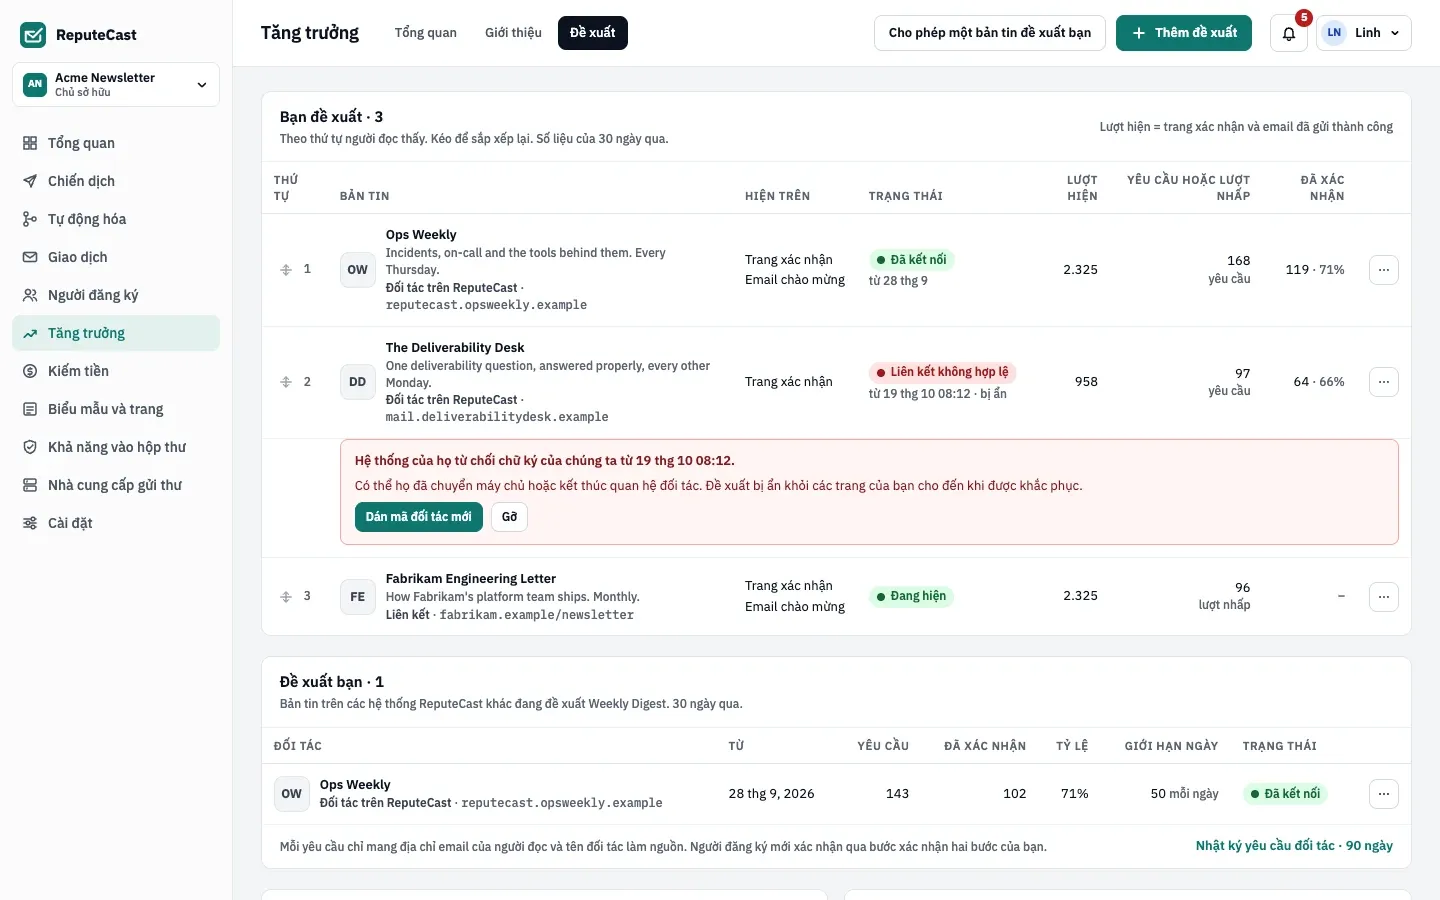
Task: Click the Đang hiện status badge
Action: [912, 596]
